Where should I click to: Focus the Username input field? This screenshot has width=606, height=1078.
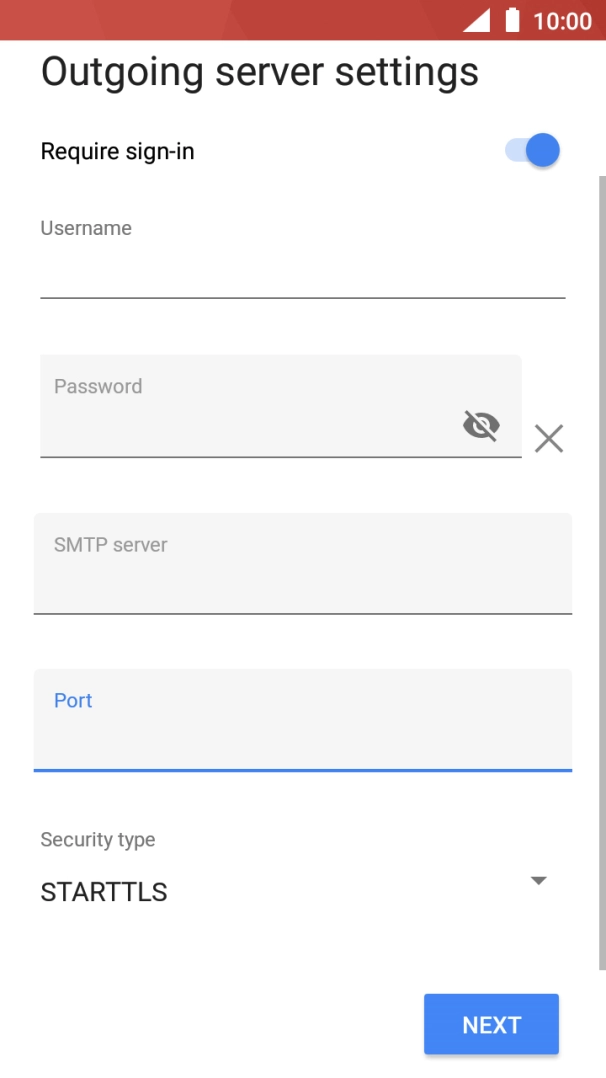[300, 270]
